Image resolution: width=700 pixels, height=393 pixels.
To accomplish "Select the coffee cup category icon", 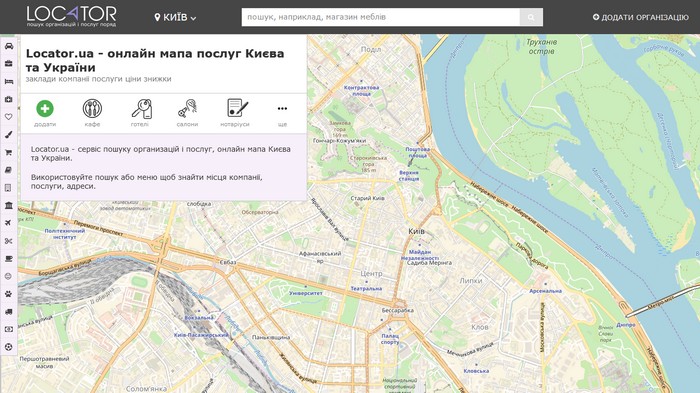I will click(x=8, y=259).
